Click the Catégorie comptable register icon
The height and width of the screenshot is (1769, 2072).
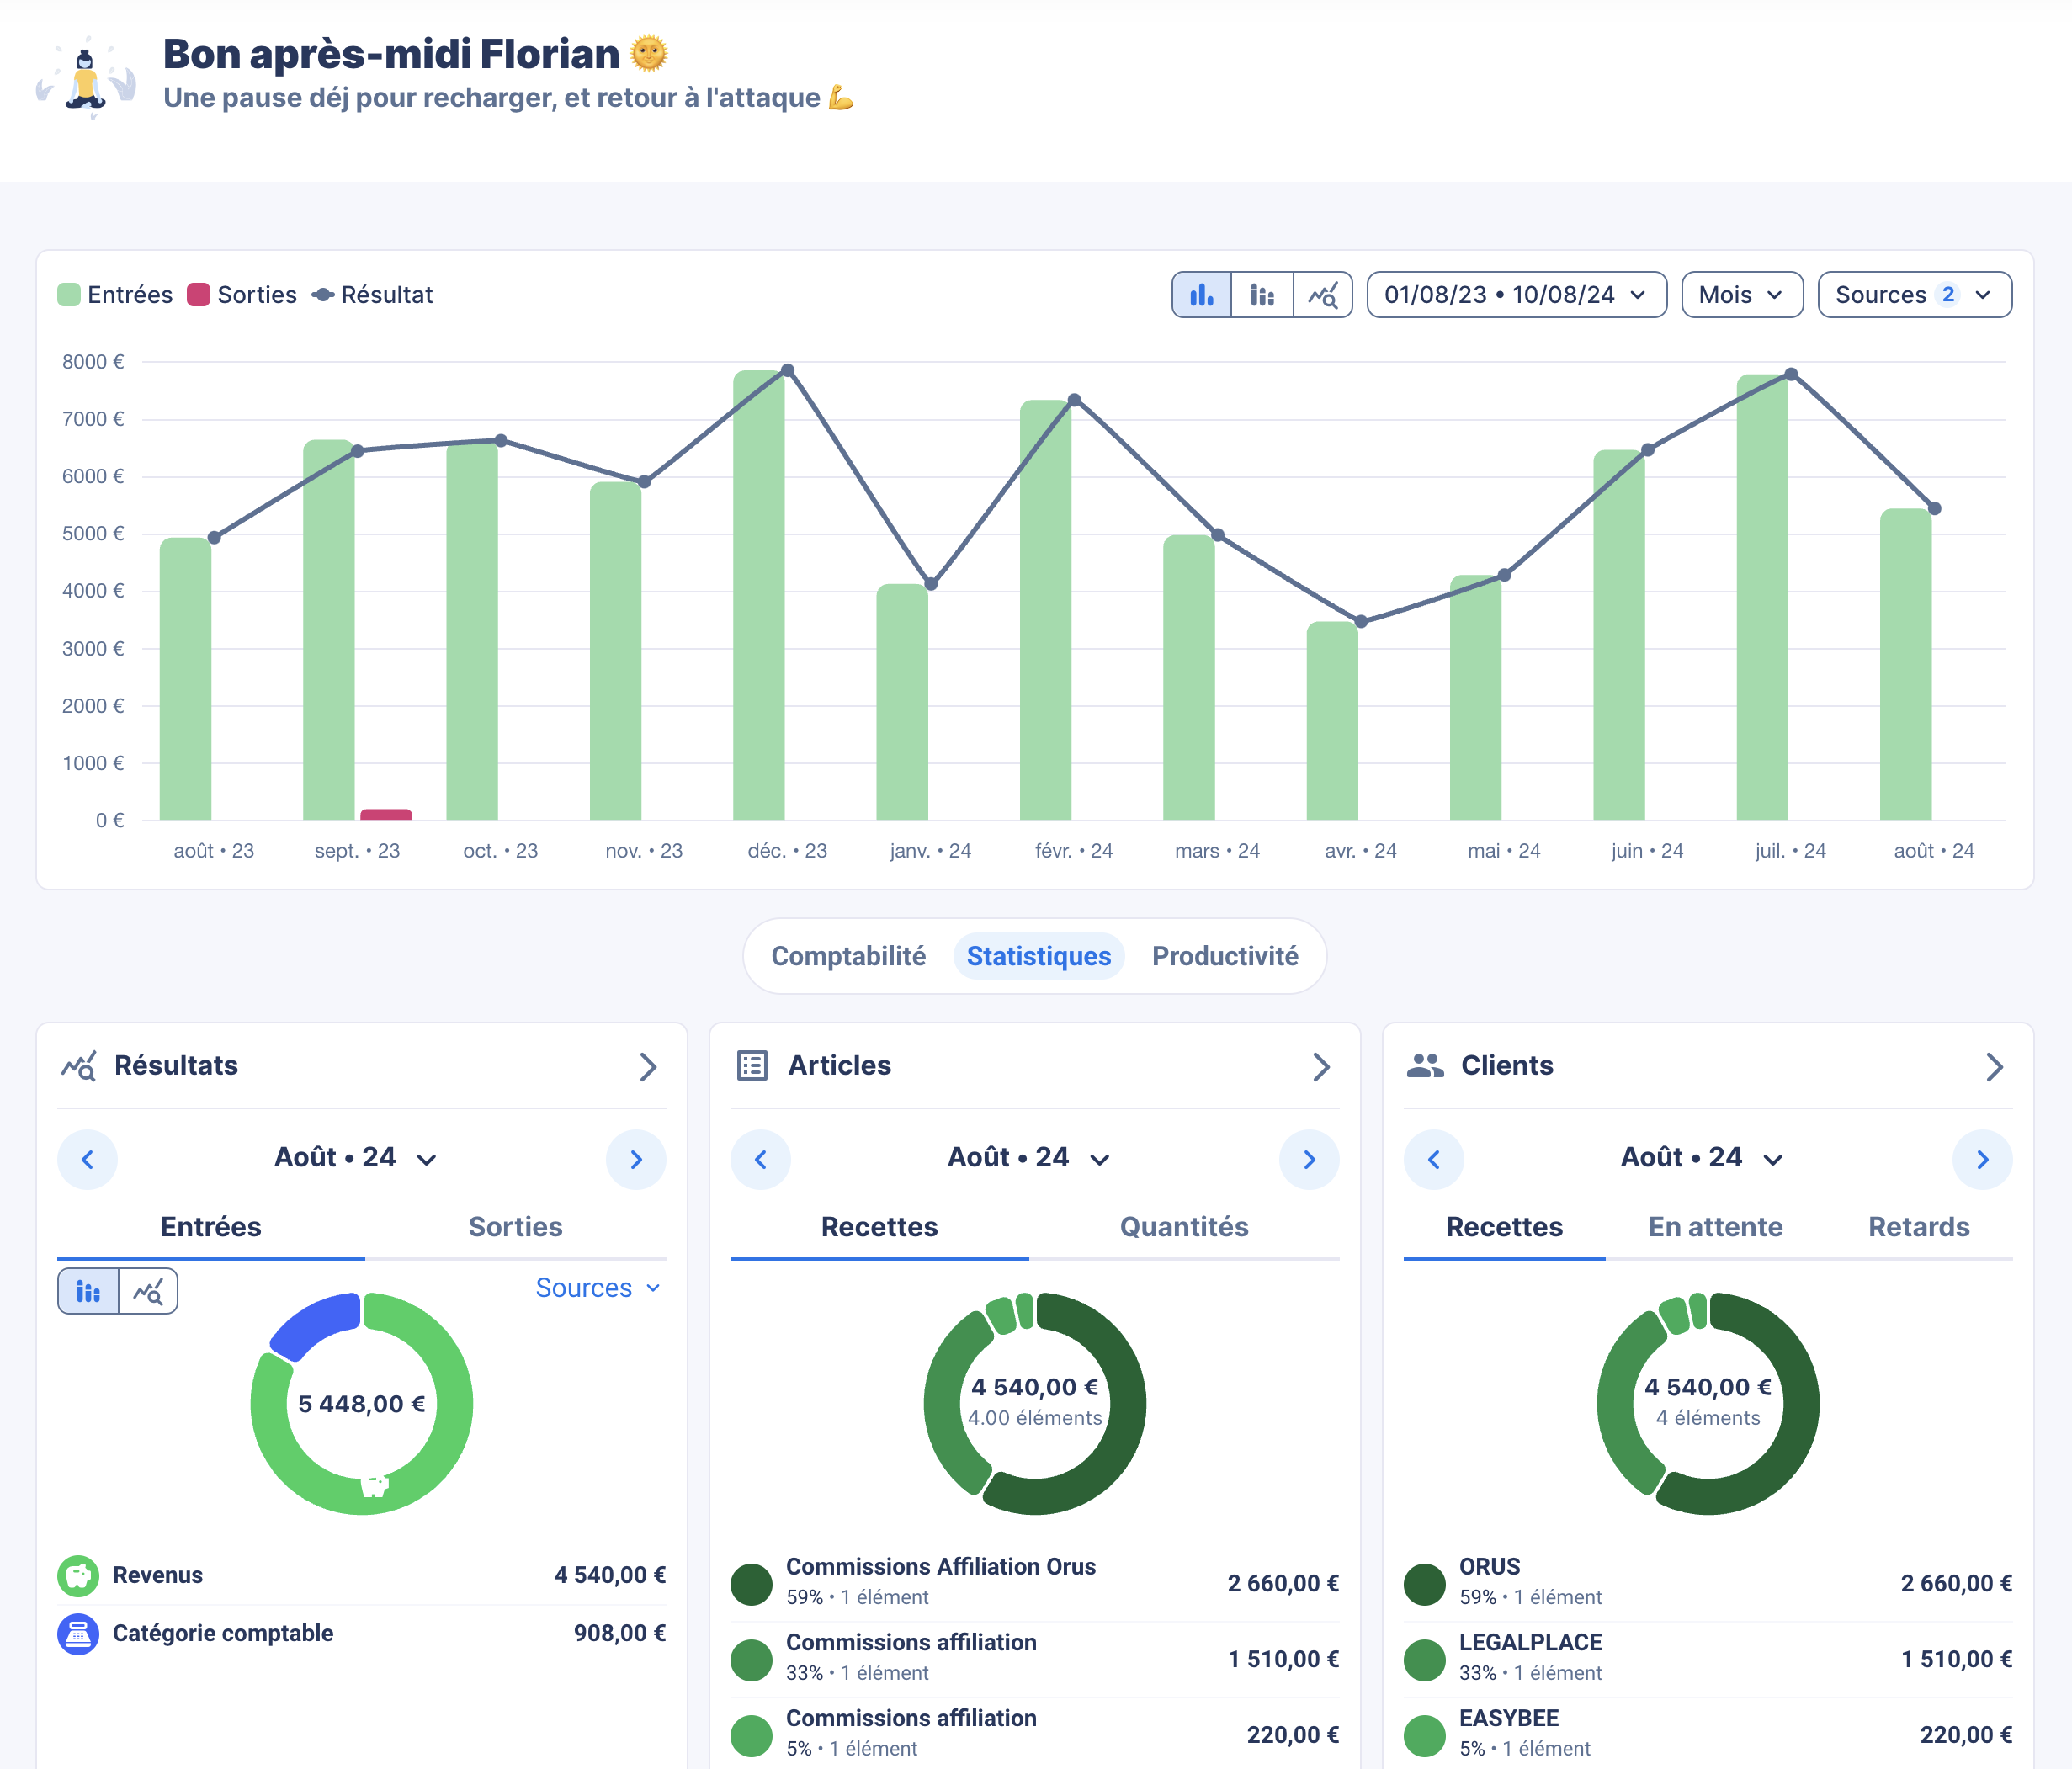coord(78,1634)
